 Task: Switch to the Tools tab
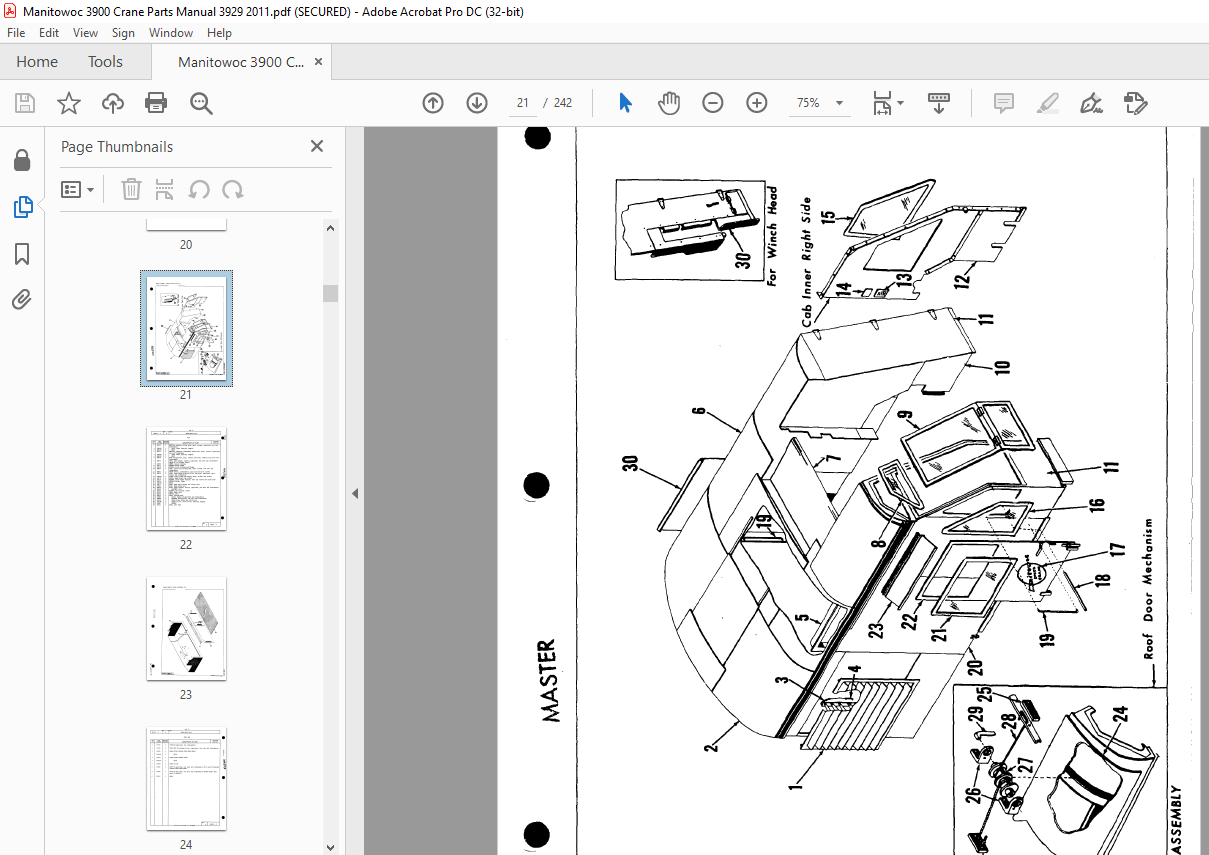[105, 62]
